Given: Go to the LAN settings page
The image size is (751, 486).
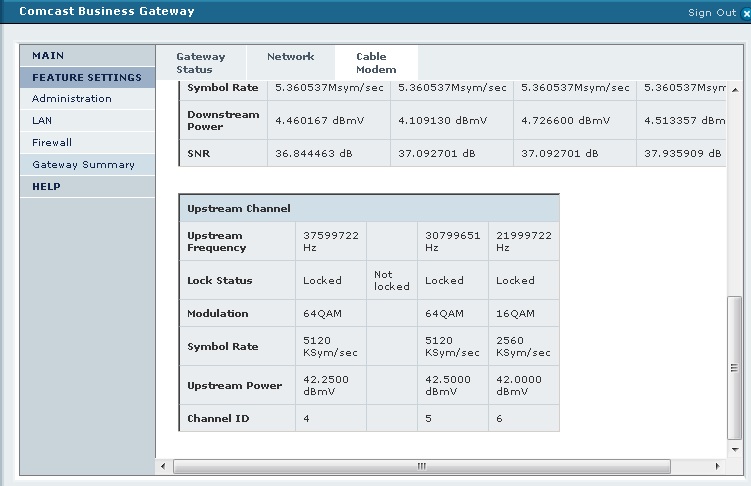Looking at the screenshot, I should click(42, 121).
